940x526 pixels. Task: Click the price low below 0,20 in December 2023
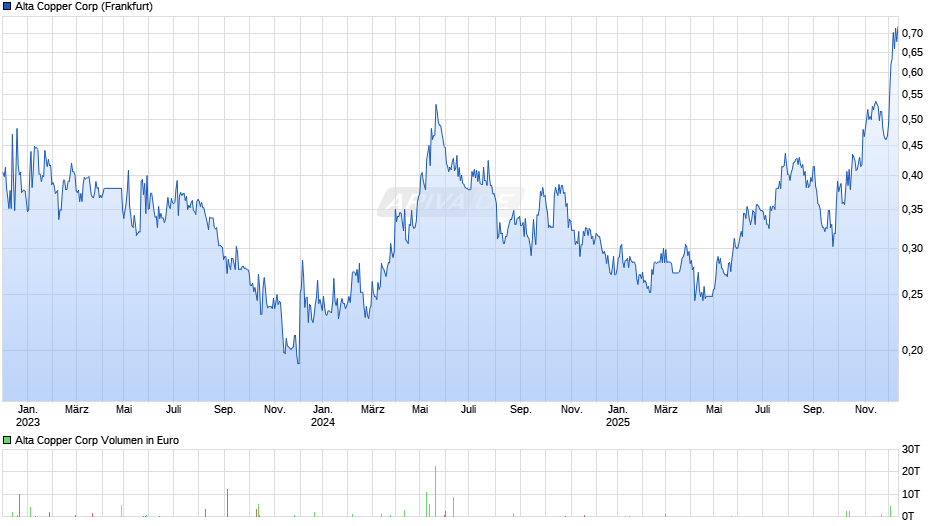(299, 362)
